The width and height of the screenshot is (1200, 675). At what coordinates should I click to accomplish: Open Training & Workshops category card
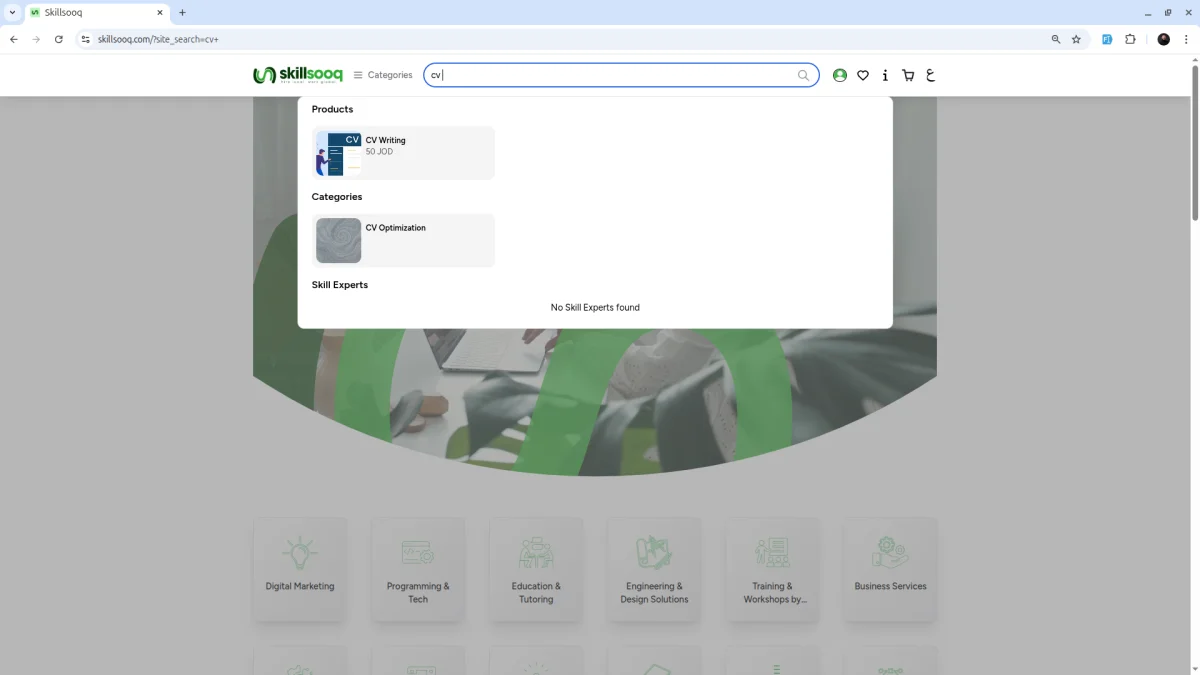pos(772,569)
